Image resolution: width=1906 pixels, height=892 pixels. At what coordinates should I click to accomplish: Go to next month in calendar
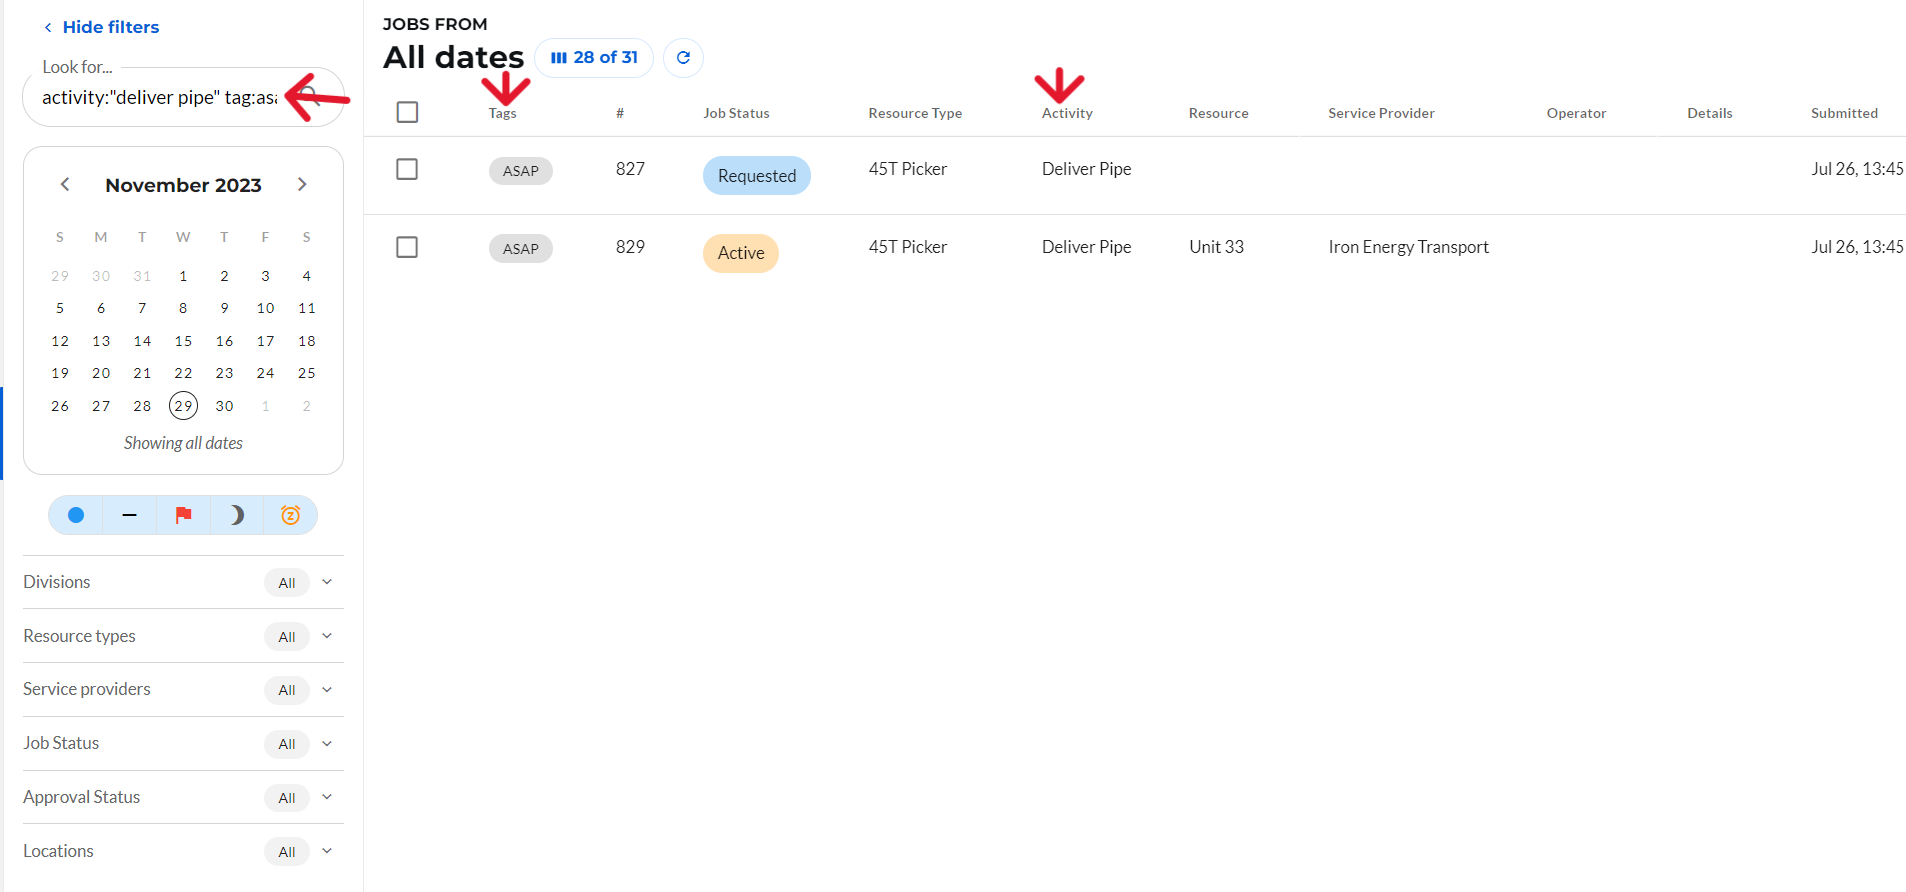pos(302,184)
